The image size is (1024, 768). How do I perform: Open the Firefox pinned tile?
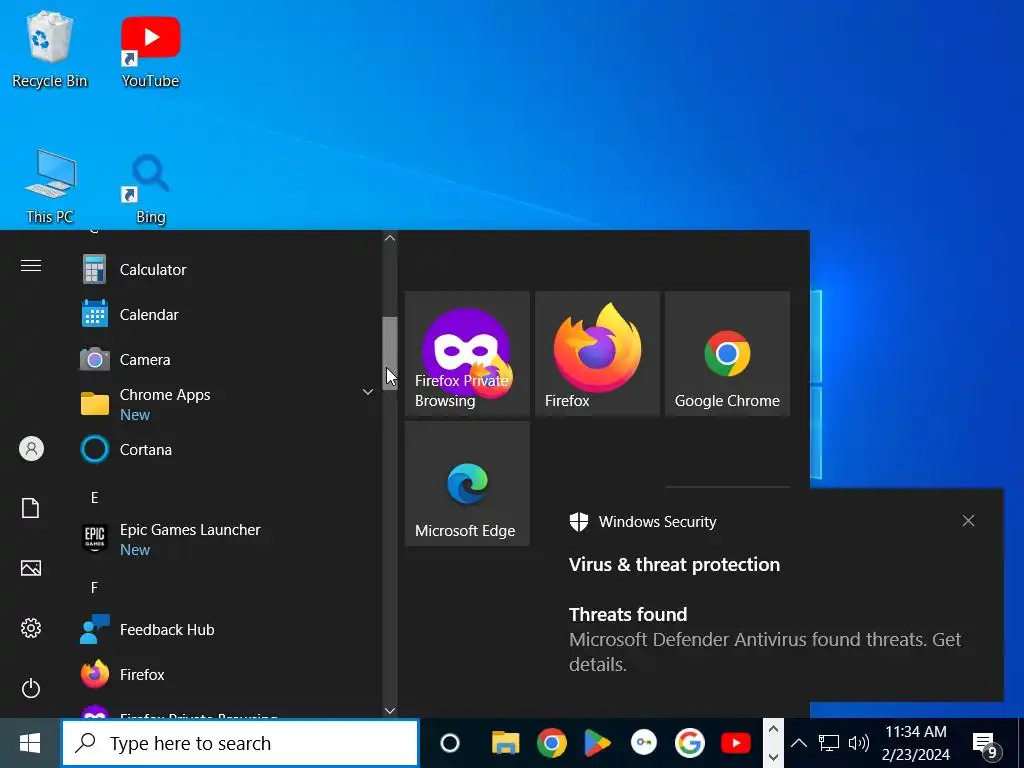pyautogui.click(x=597, y=353)
